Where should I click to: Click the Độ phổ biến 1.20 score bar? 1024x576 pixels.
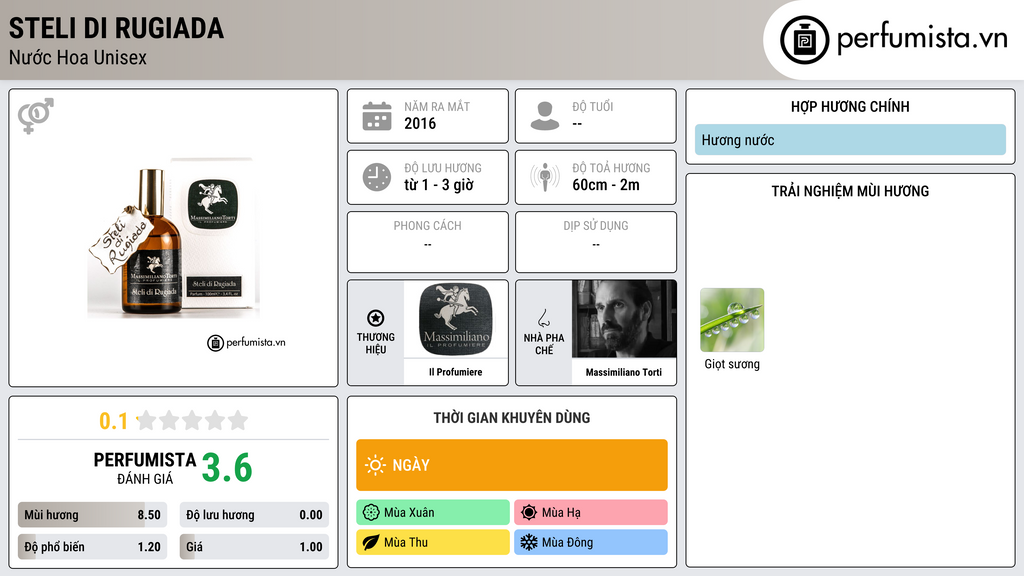point(93,547)
